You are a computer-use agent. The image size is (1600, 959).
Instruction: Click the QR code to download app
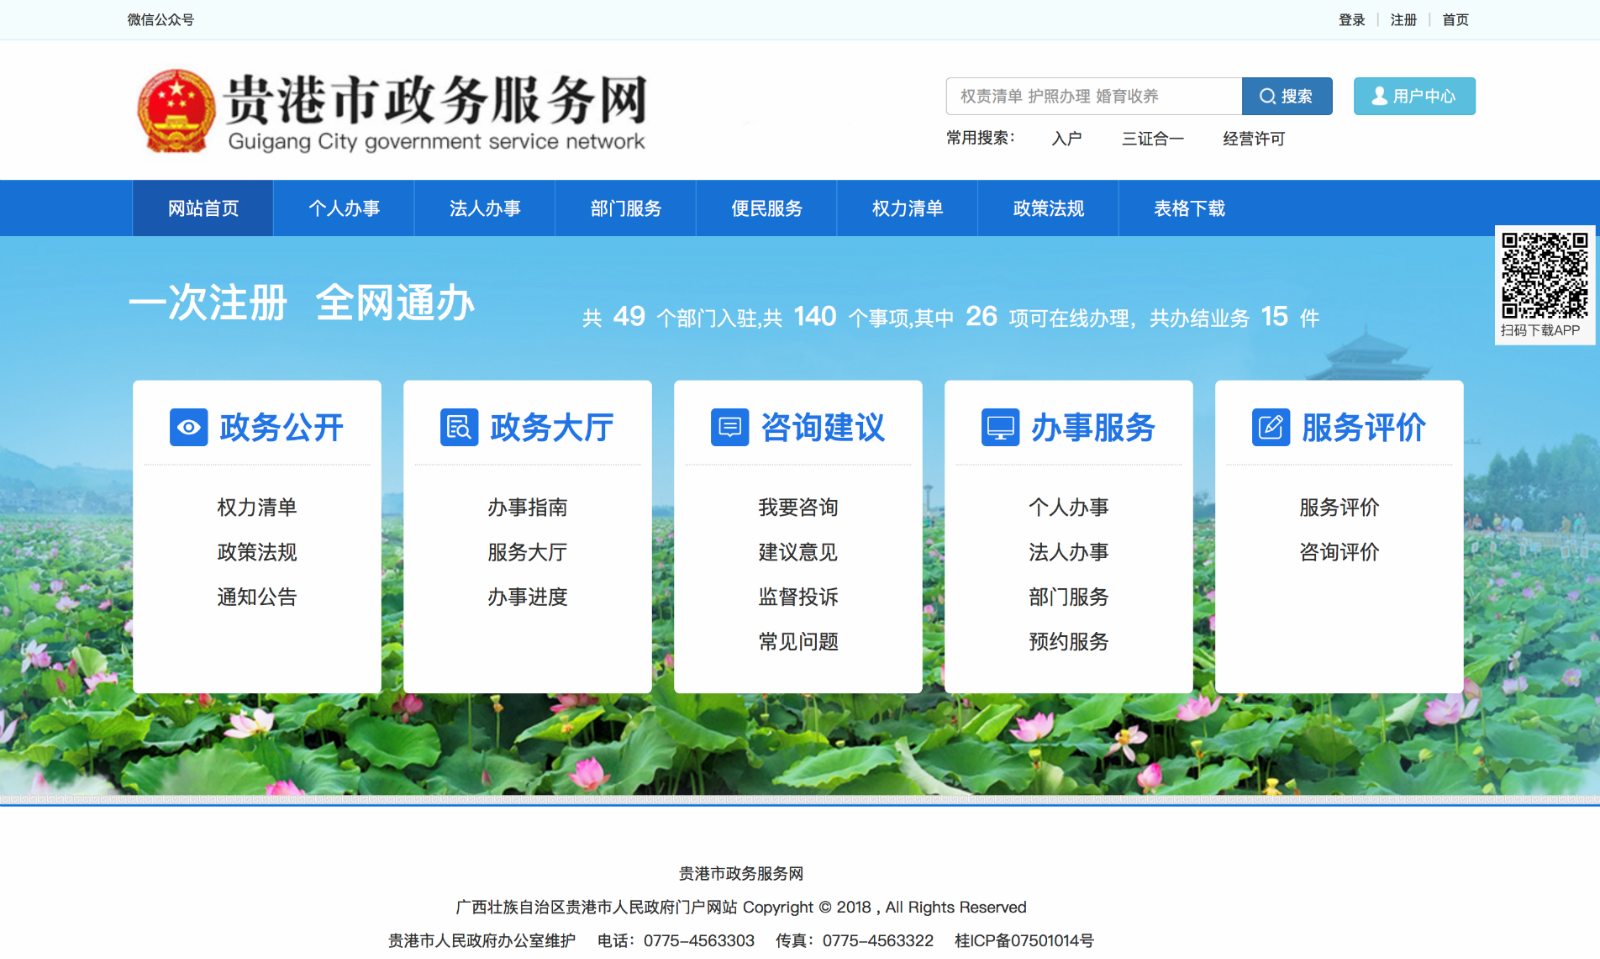(x=1544, y=276)
